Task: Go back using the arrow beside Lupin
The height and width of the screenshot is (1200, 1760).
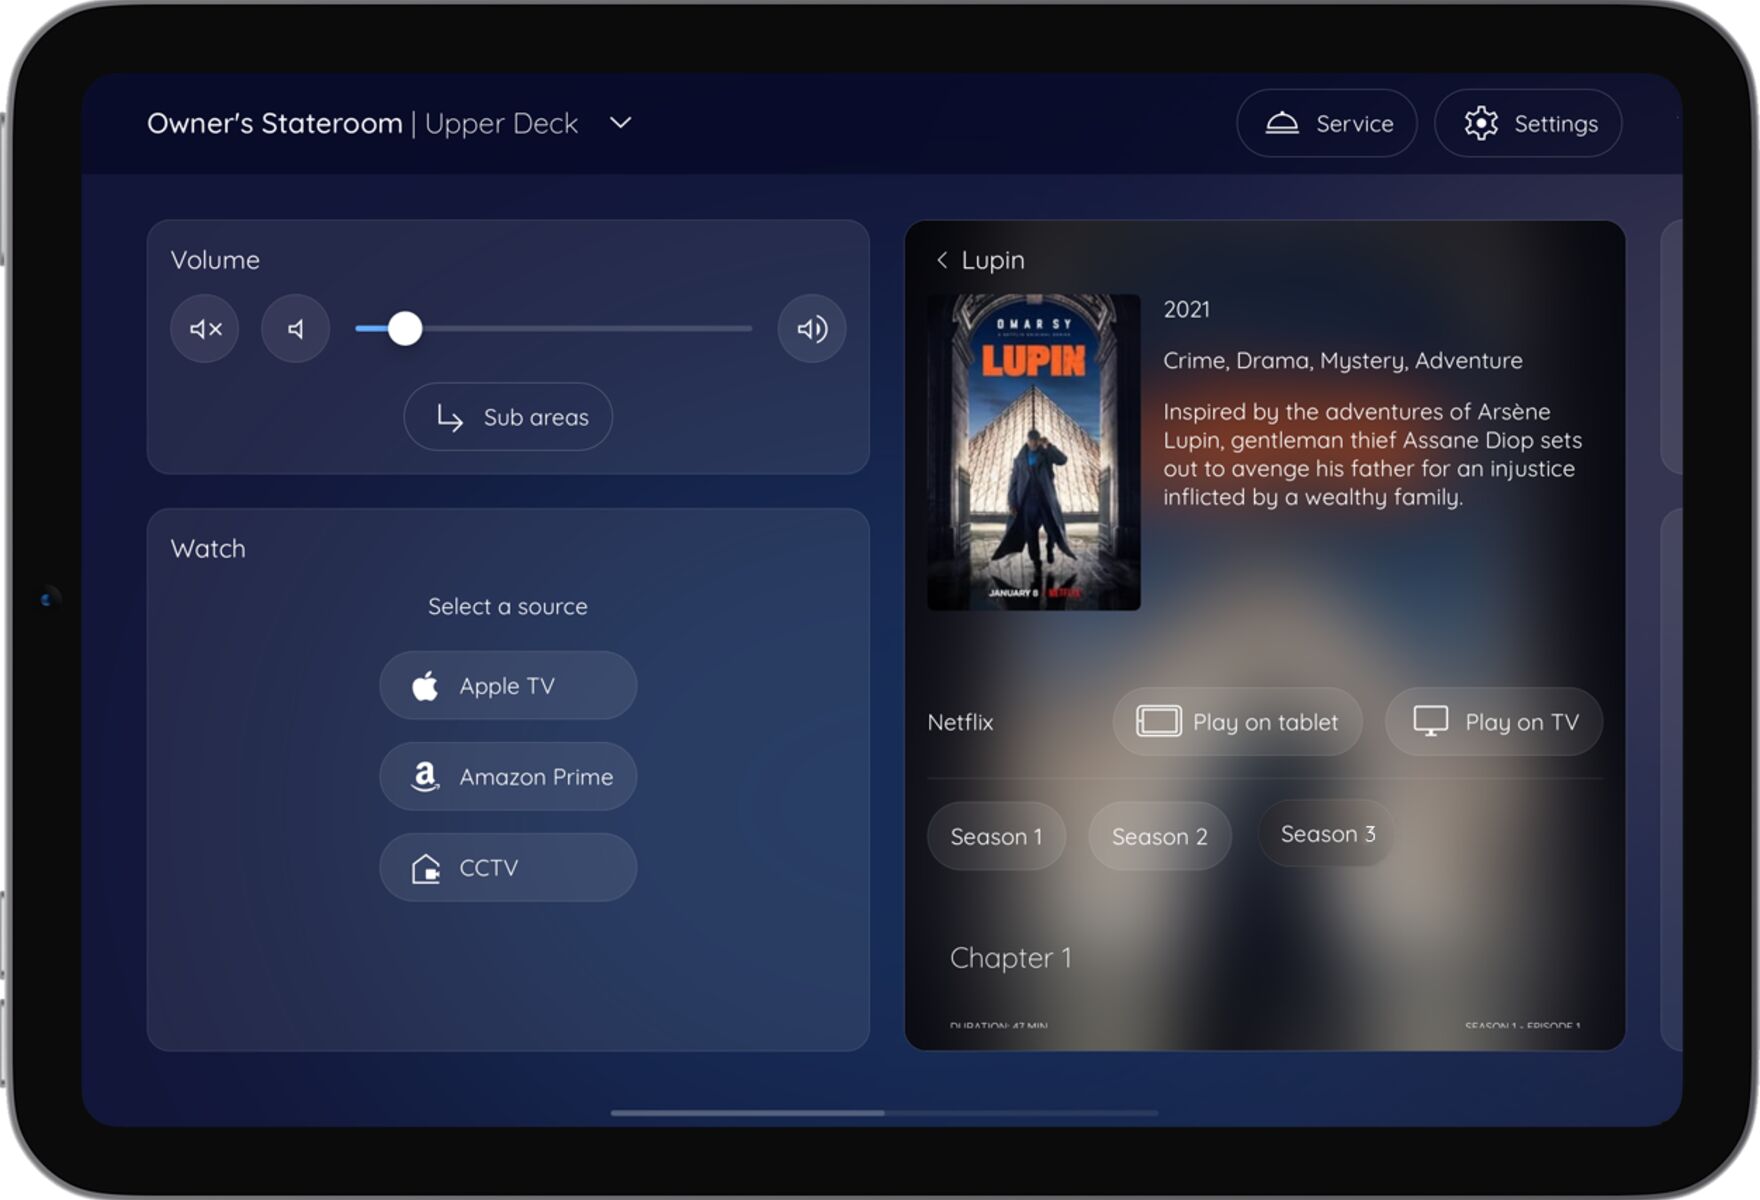Action: [x=941, y=260]
